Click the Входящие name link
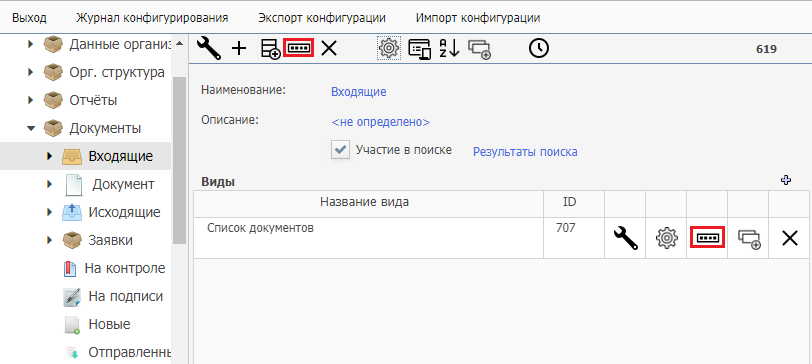 (358, 92)
